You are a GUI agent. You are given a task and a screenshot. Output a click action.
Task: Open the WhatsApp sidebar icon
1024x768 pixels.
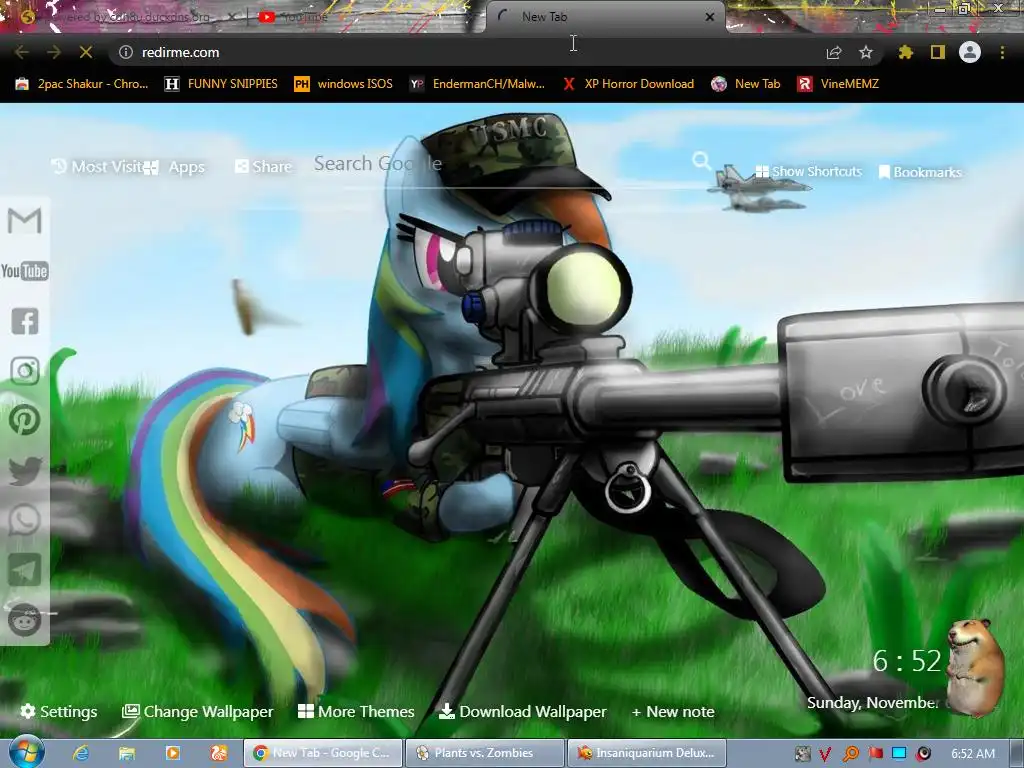pos(25,520)
